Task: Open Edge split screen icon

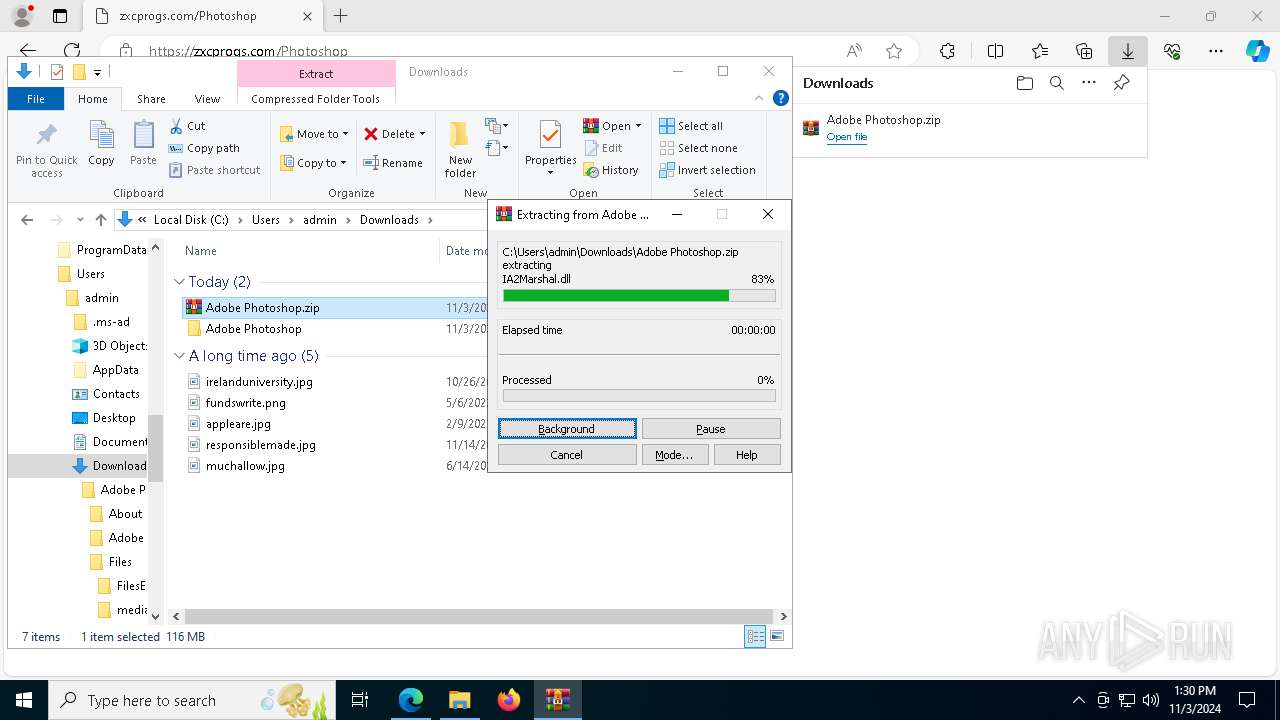Action: pos(995,51)
